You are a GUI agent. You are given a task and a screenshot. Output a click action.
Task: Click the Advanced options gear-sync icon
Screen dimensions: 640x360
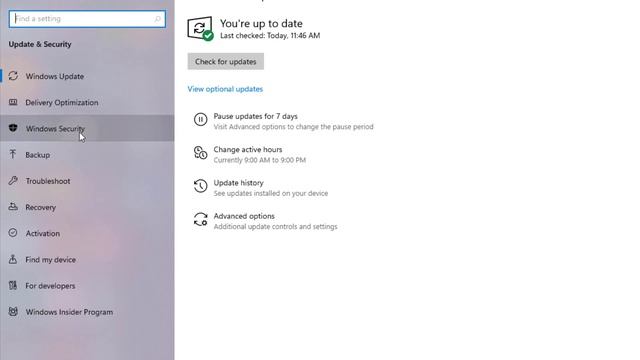[200, 219]
